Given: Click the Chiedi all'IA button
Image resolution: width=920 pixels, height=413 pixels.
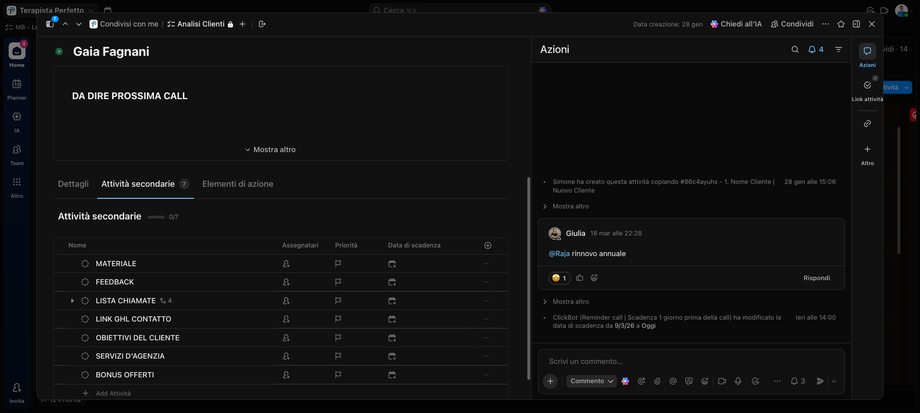Looking at the screenshot, I should 736,24.
